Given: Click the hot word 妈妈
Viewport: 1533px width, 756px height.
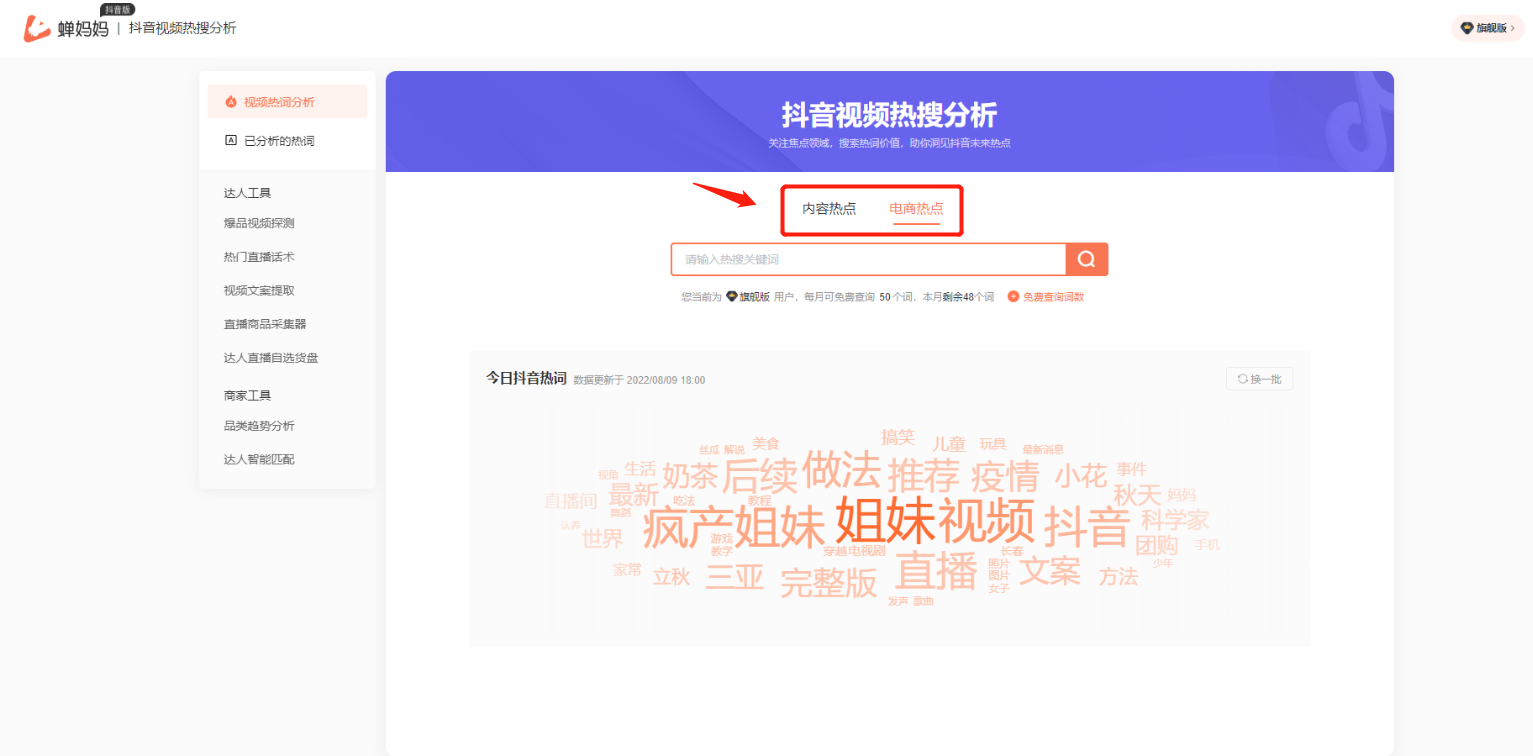Looking at the screenshot, I should (x=1181, y=494).
